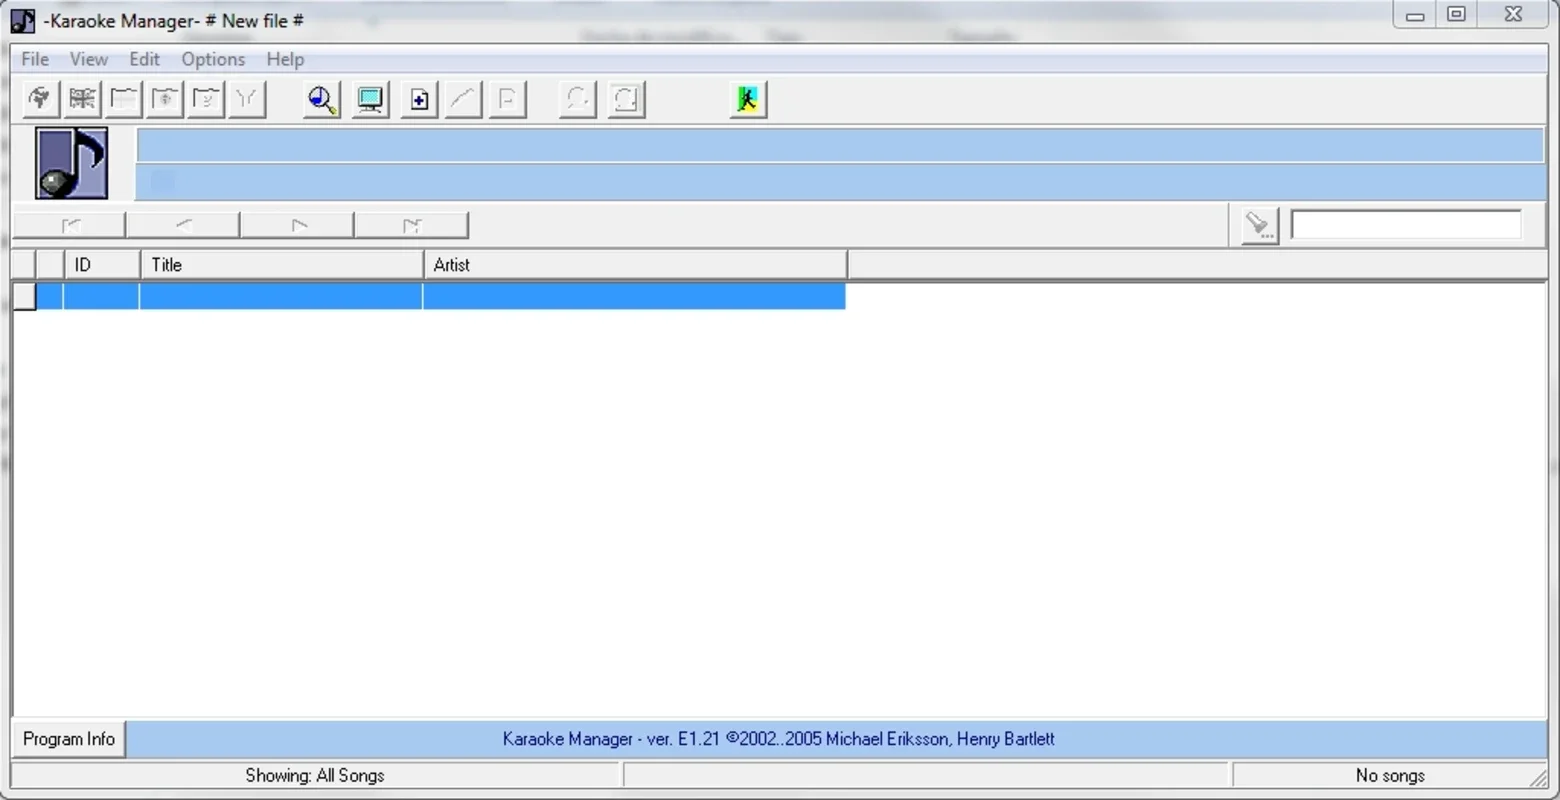Sort by the Artist column header

pyautogui.click(x=635, y=265)
